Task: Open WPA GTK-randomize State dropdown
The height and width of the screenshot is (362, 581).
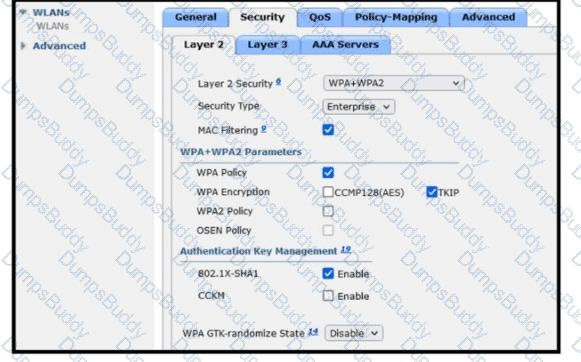Action: click(x=354, y=333)
